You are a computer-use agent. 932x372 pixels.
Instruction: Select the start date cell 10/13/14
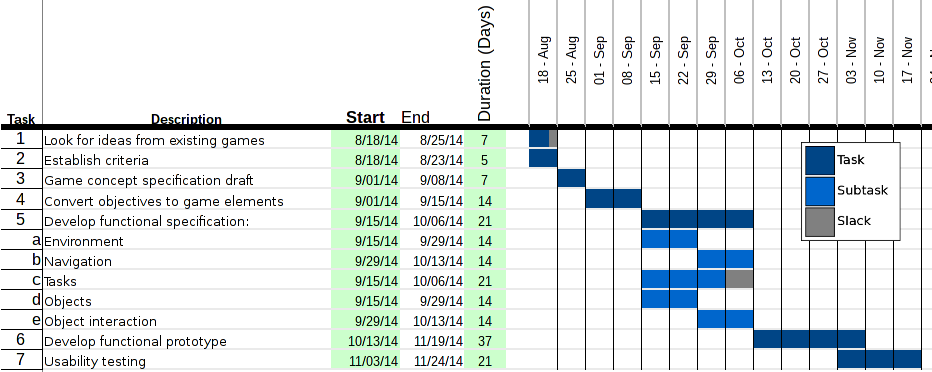pos(366,341)
